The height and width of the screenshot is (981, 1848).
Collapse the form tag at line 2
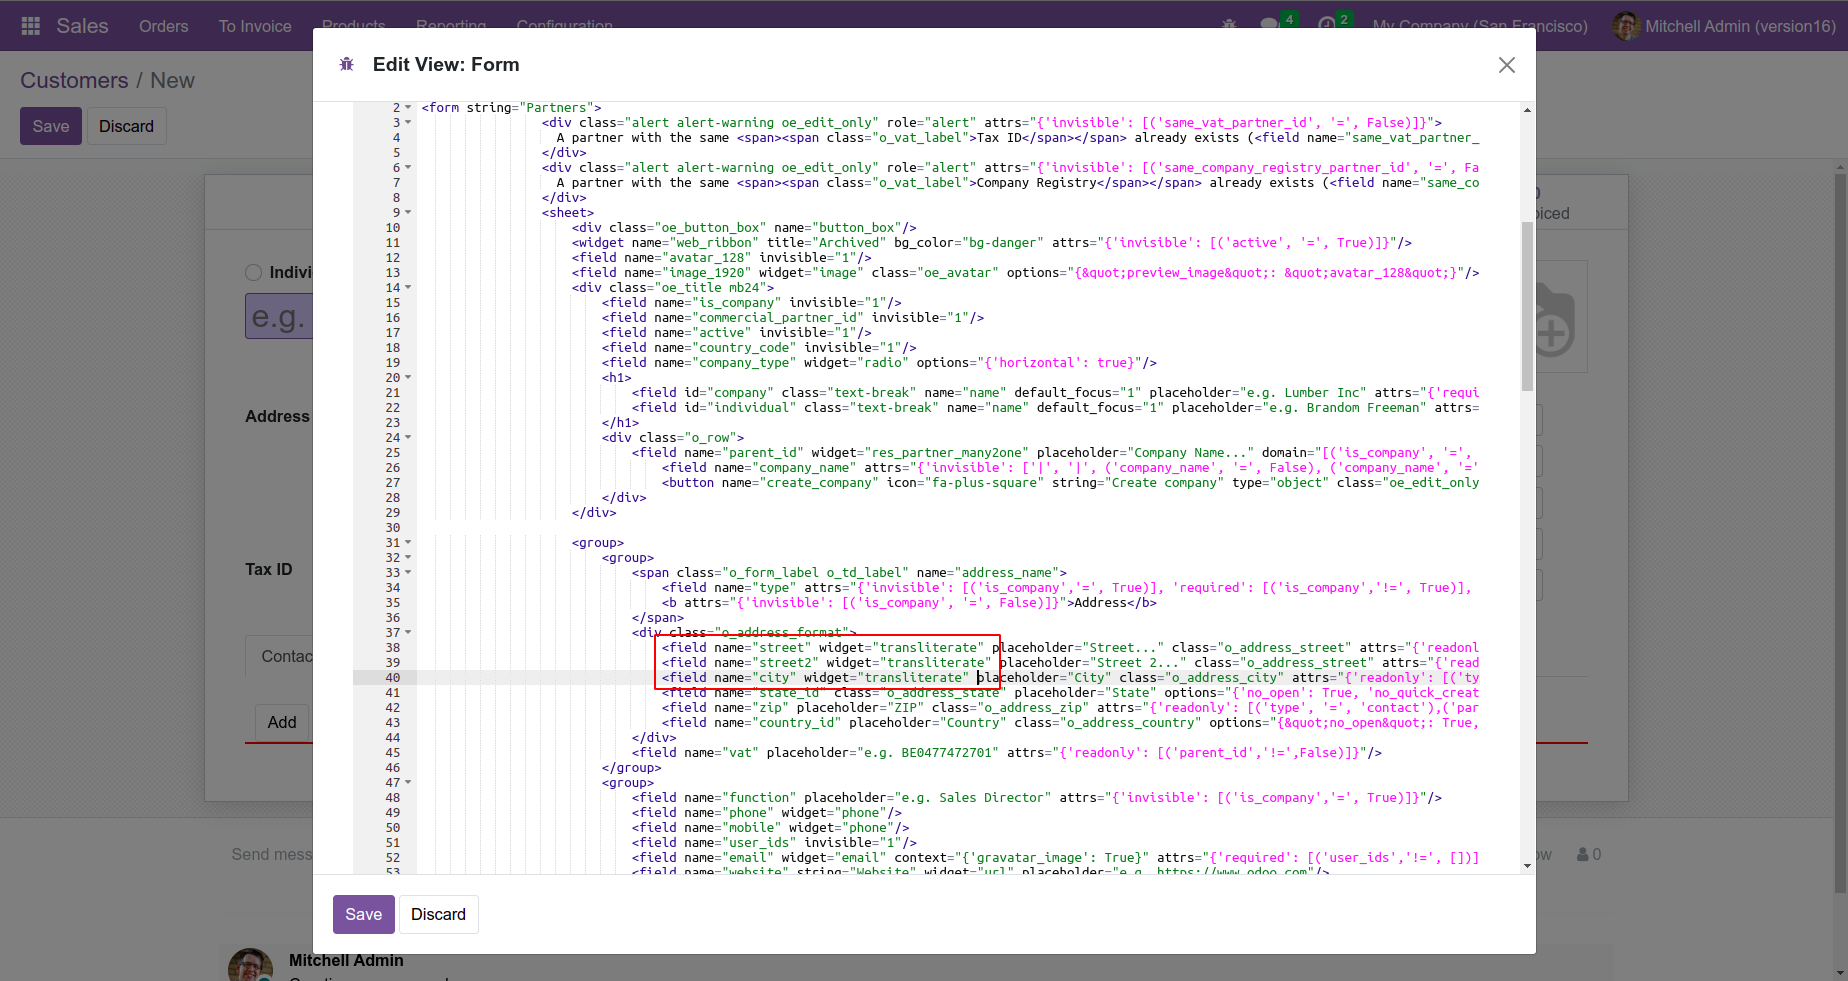[x=408, y=108]
